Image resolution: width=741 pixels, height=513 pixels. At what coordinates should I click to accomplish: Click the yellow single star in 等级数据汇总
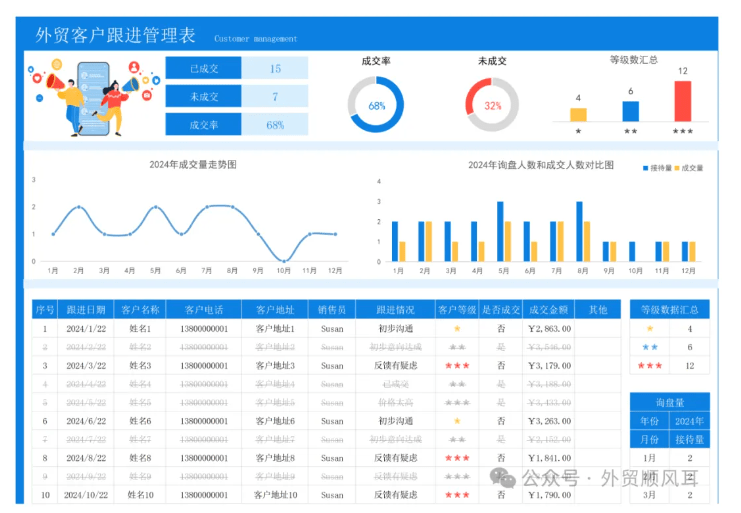(x=650, y=328)
